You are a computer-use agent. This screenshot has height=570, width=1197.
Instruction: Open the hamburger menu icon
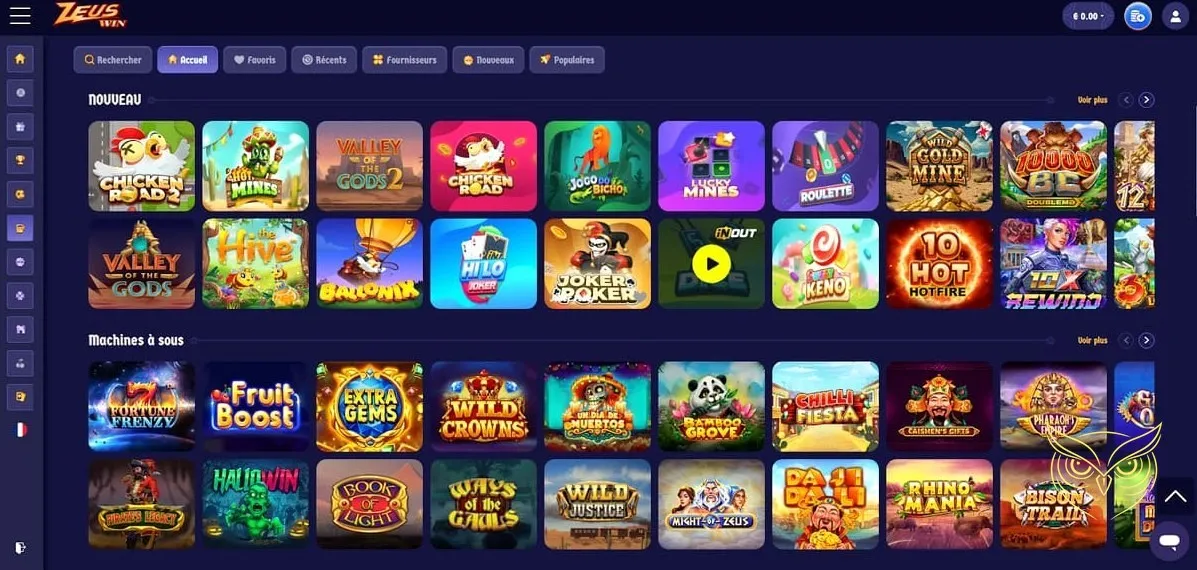20,15
